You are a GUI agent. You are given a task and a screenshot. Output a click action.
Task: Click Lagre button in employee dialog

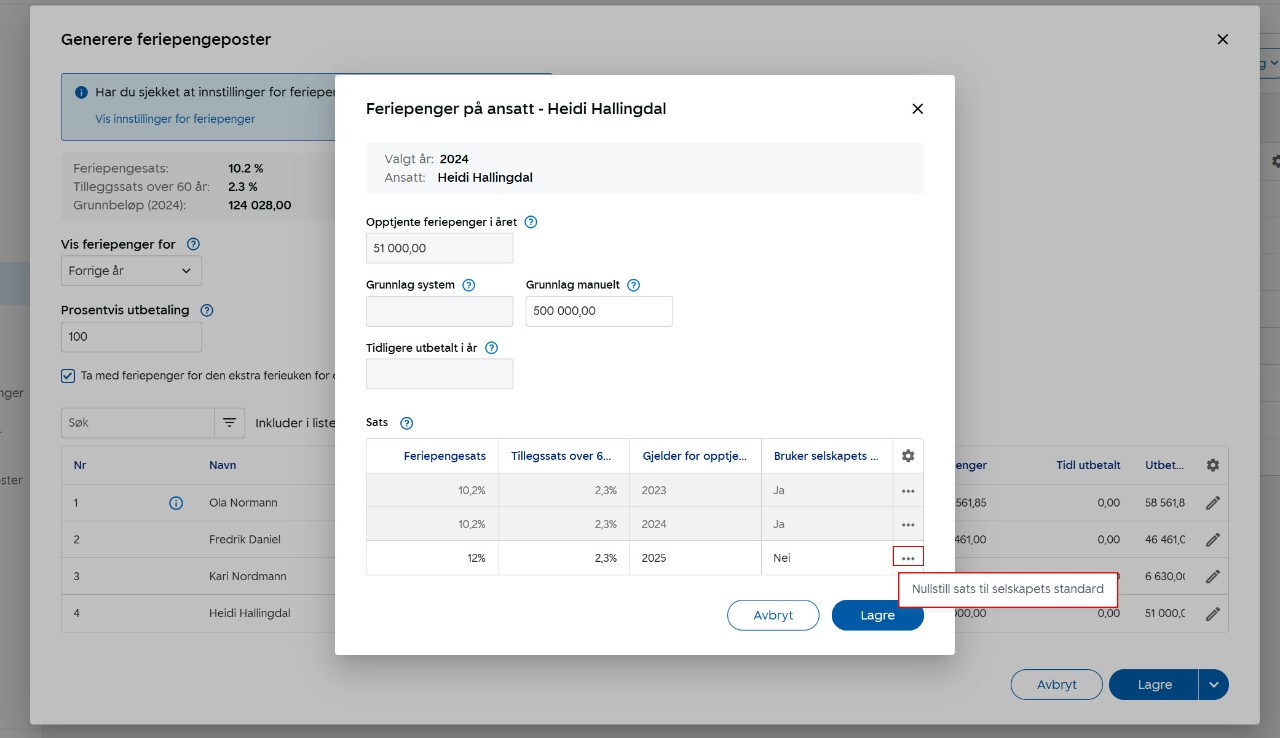click(x=877, y=615)
